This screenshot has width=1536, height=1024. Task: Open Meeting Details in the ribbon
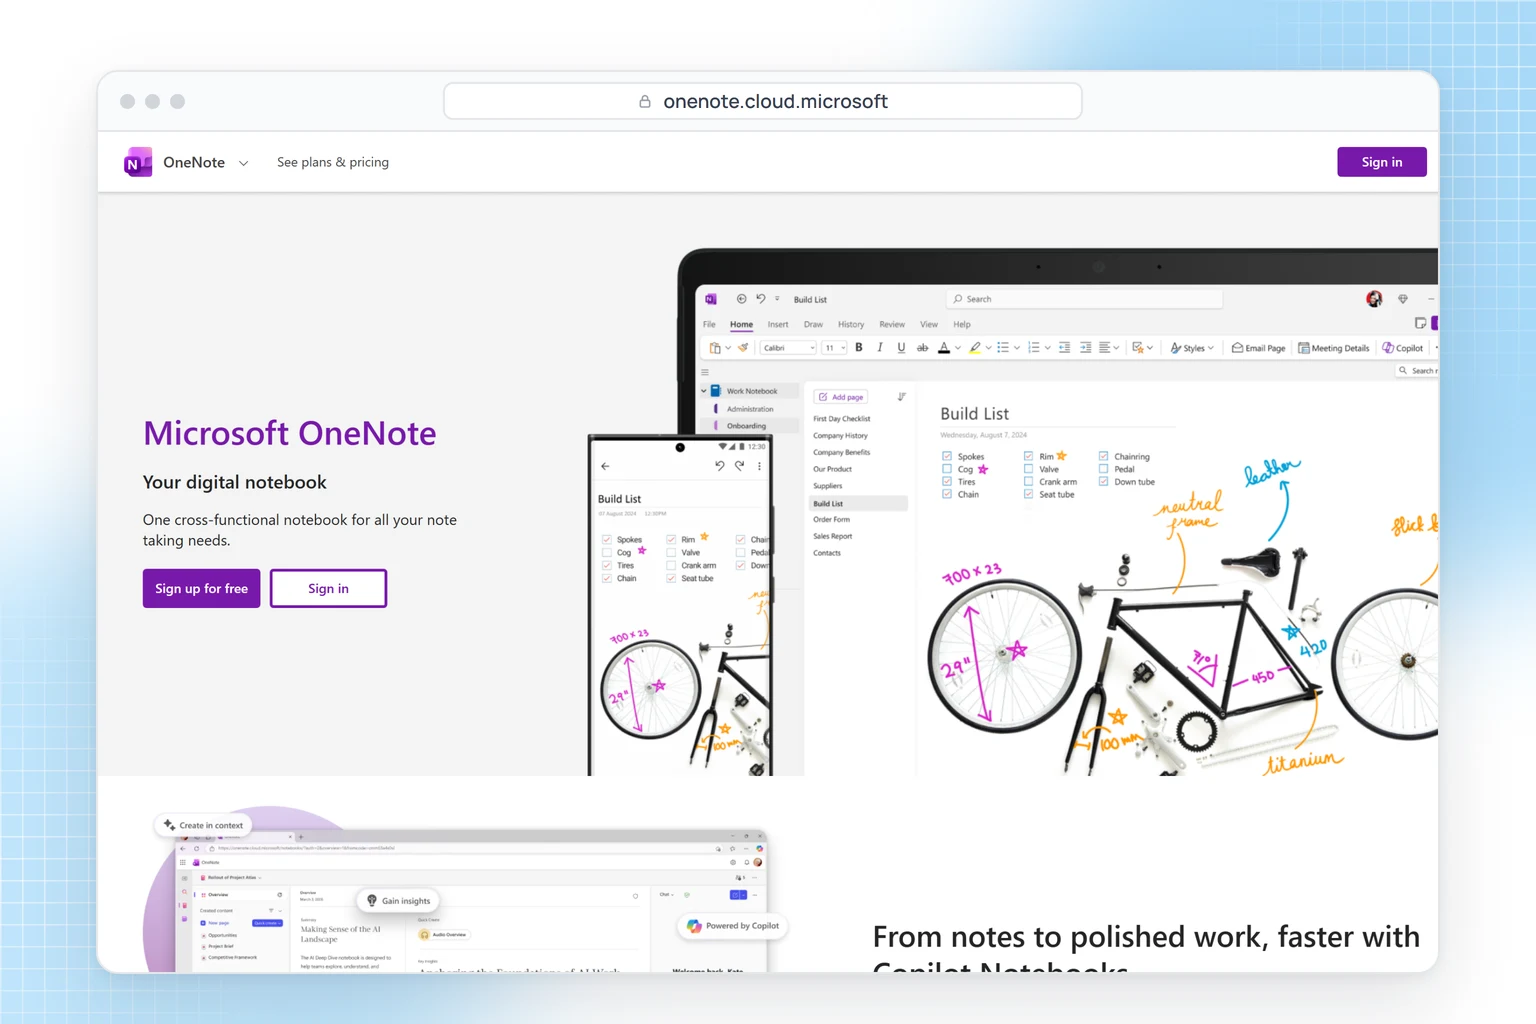tap(1333, 348)
